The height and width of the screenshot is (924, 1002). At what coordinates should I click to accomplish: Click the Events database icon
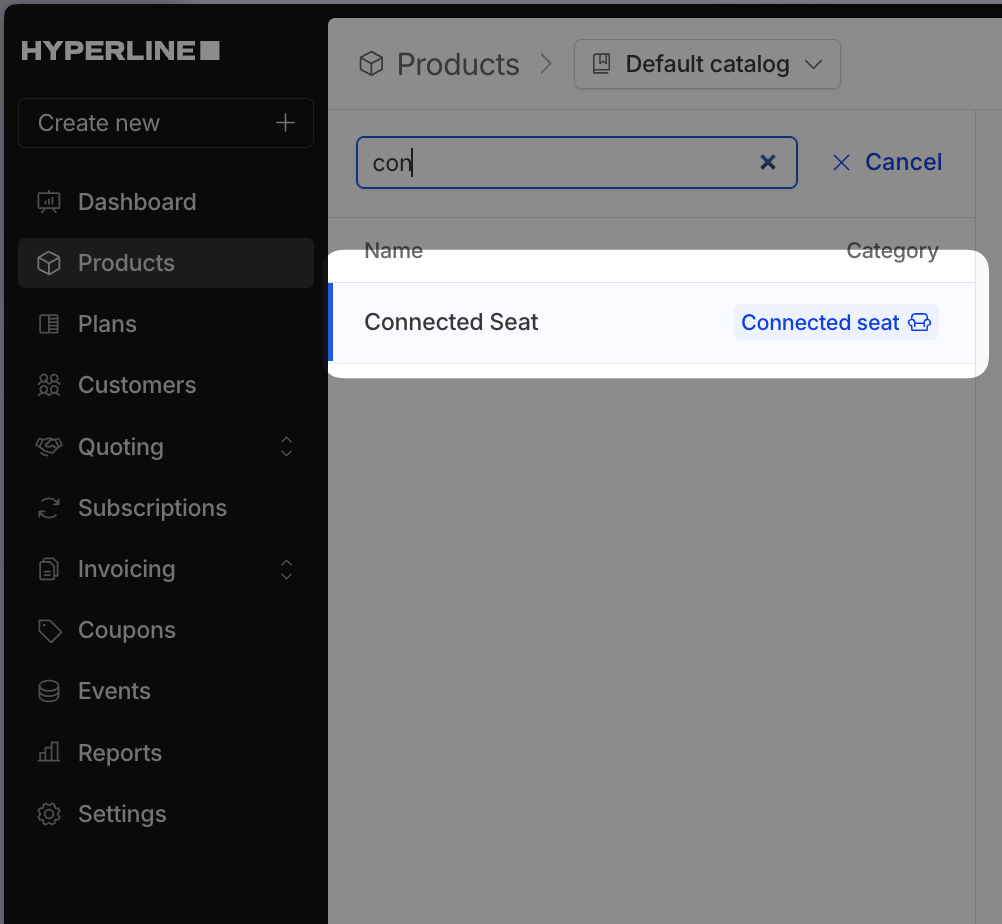pos(49,691)
